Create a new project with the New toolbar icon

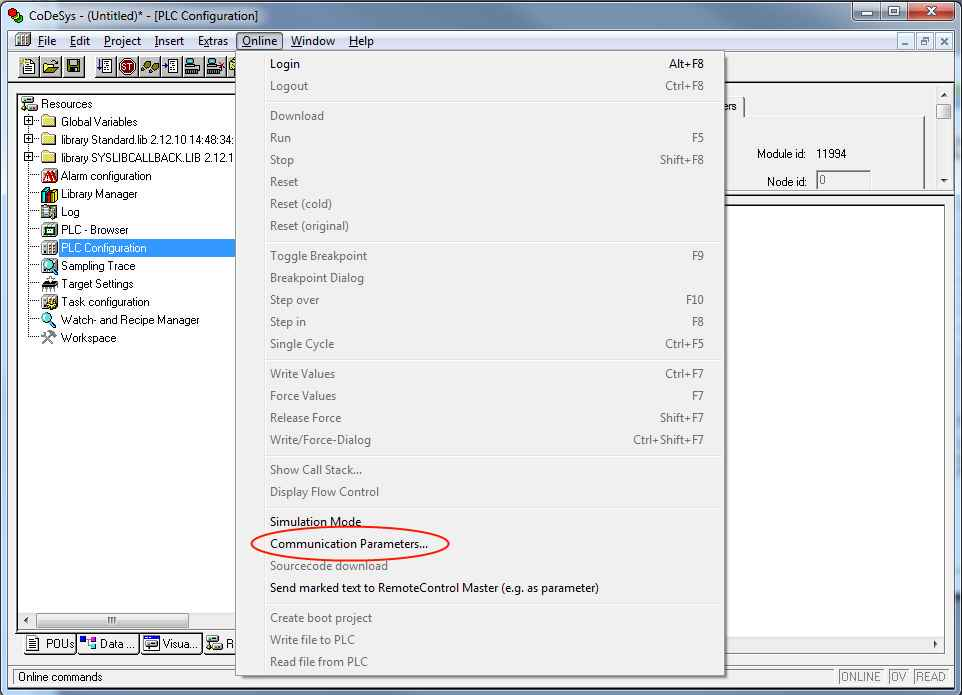point(28,66)
